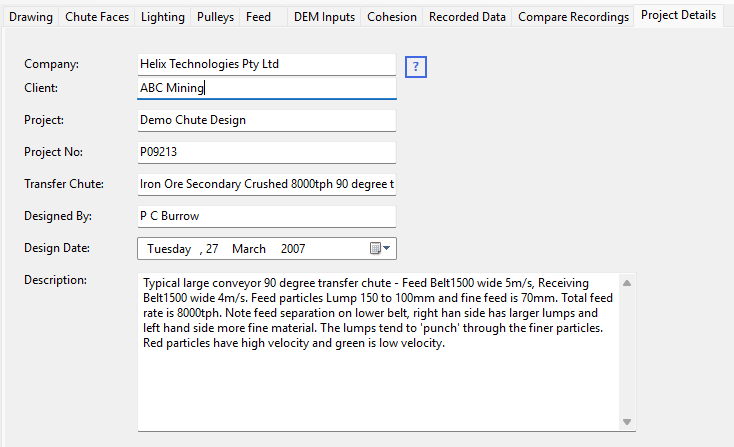Click the Transfer Chute input field
734x447 pixels.
point(267,184)
